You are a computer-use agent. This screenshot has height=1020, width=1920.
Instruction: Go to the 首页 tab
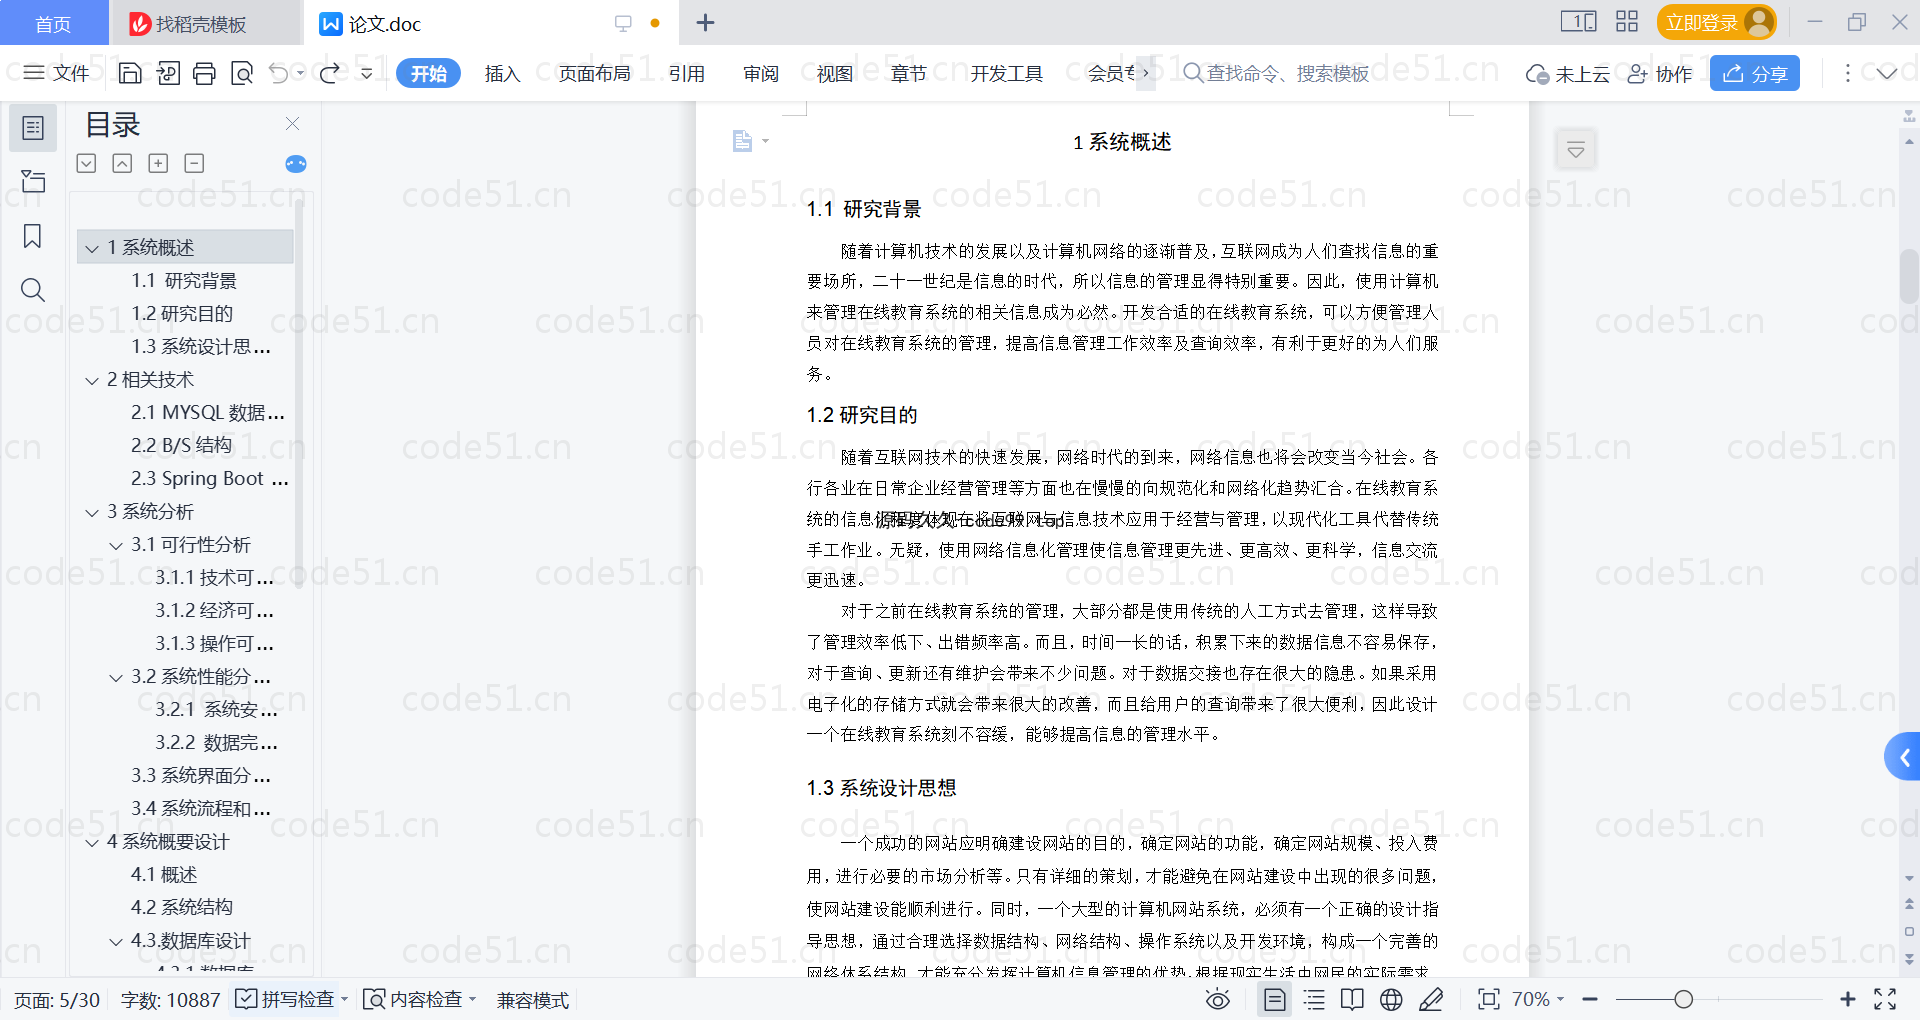tap(53, 23)
